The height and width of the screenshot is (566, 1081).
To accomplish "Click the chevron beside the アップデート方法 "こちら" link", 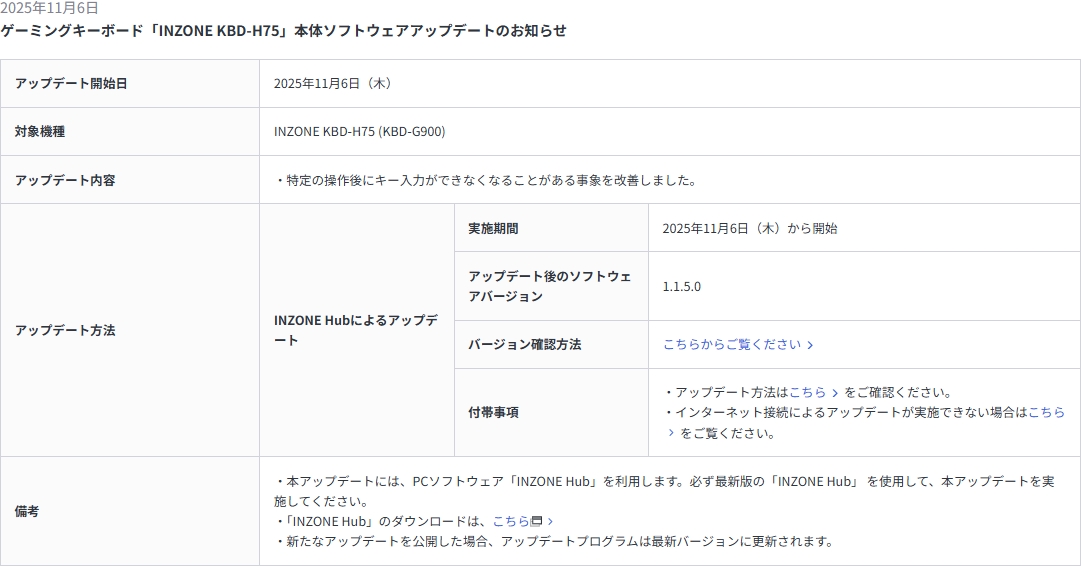I will tap(835, 393).
